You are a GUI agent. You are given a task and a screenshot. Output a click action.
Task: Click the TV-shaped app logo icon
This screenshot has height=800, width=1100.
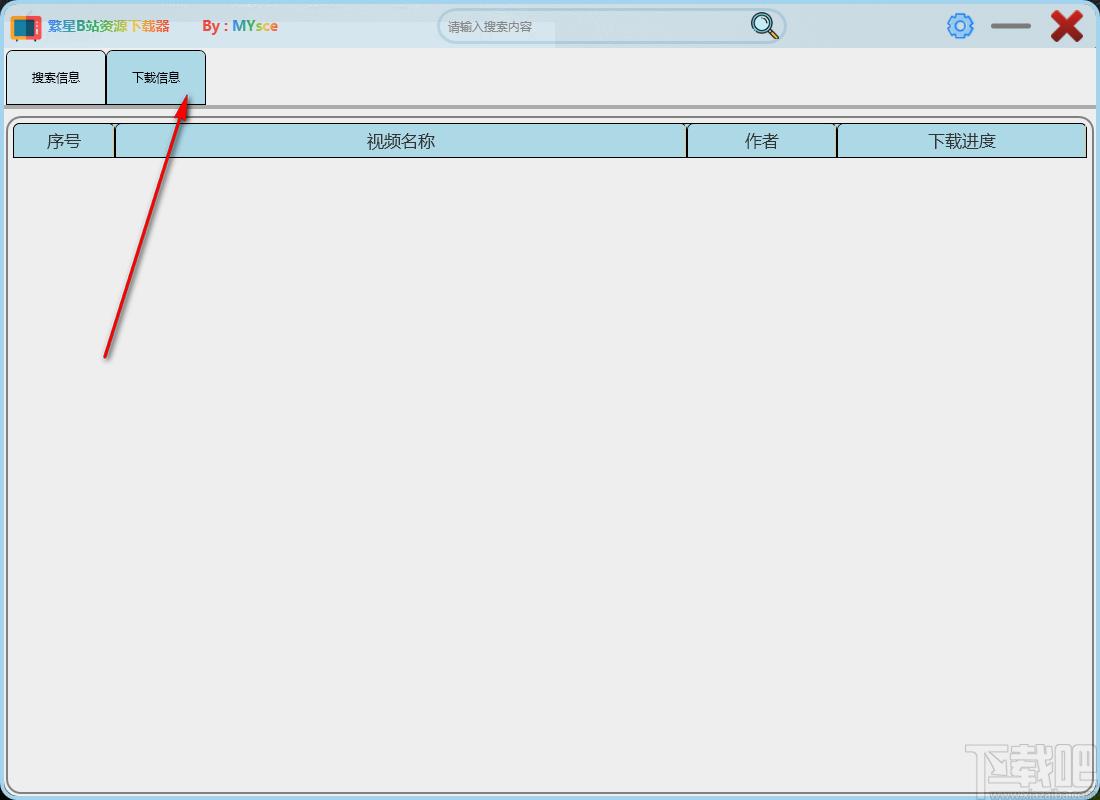26,27
